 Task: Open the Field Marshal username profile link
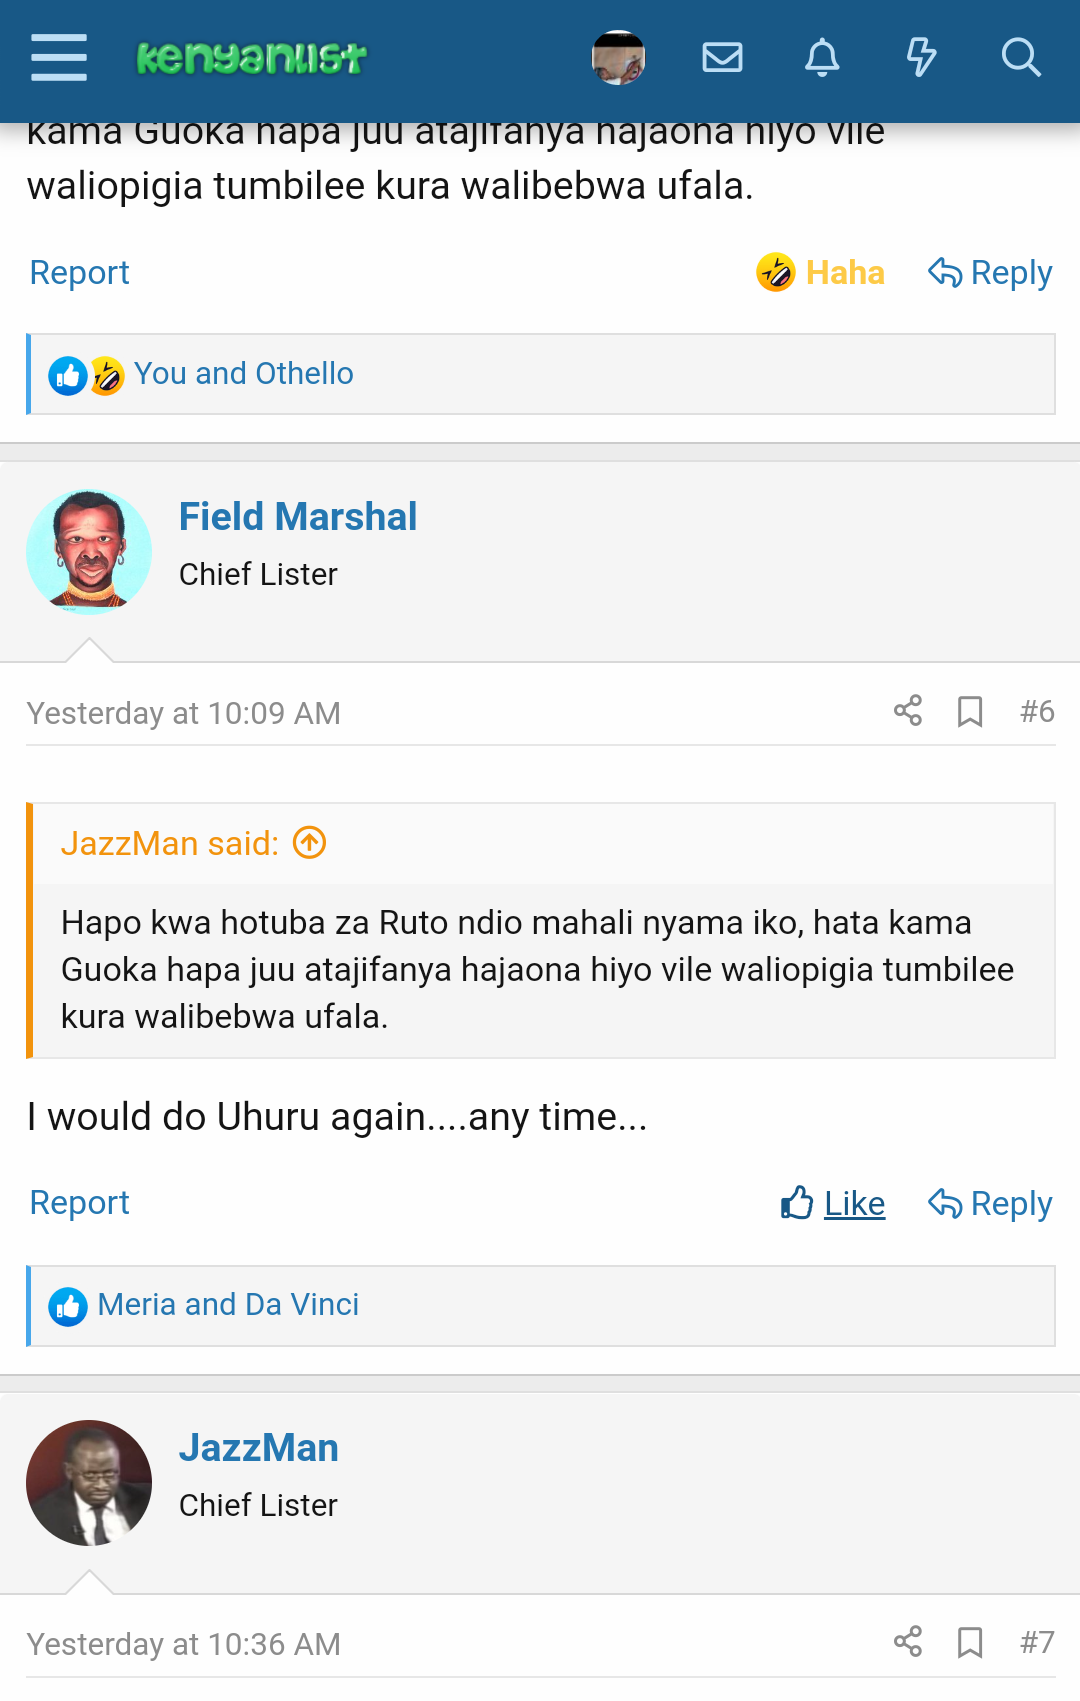pos(298,517)
